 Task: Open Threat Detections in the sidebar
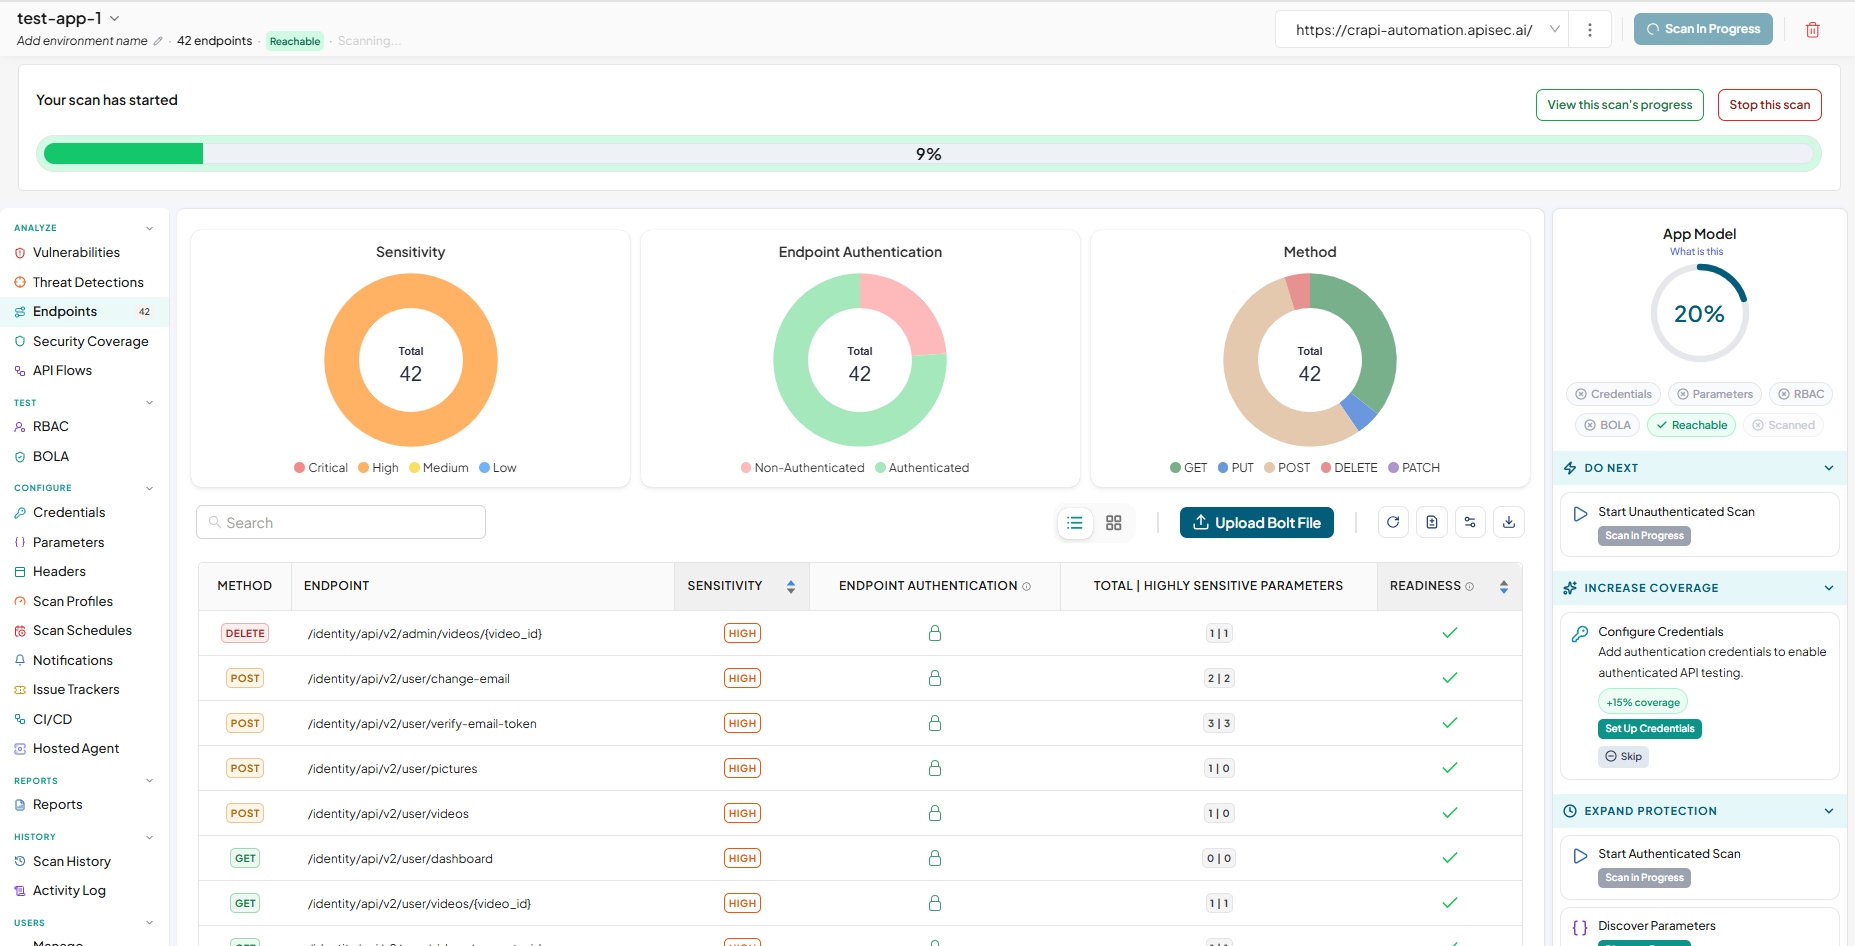(x=88, y=283)
